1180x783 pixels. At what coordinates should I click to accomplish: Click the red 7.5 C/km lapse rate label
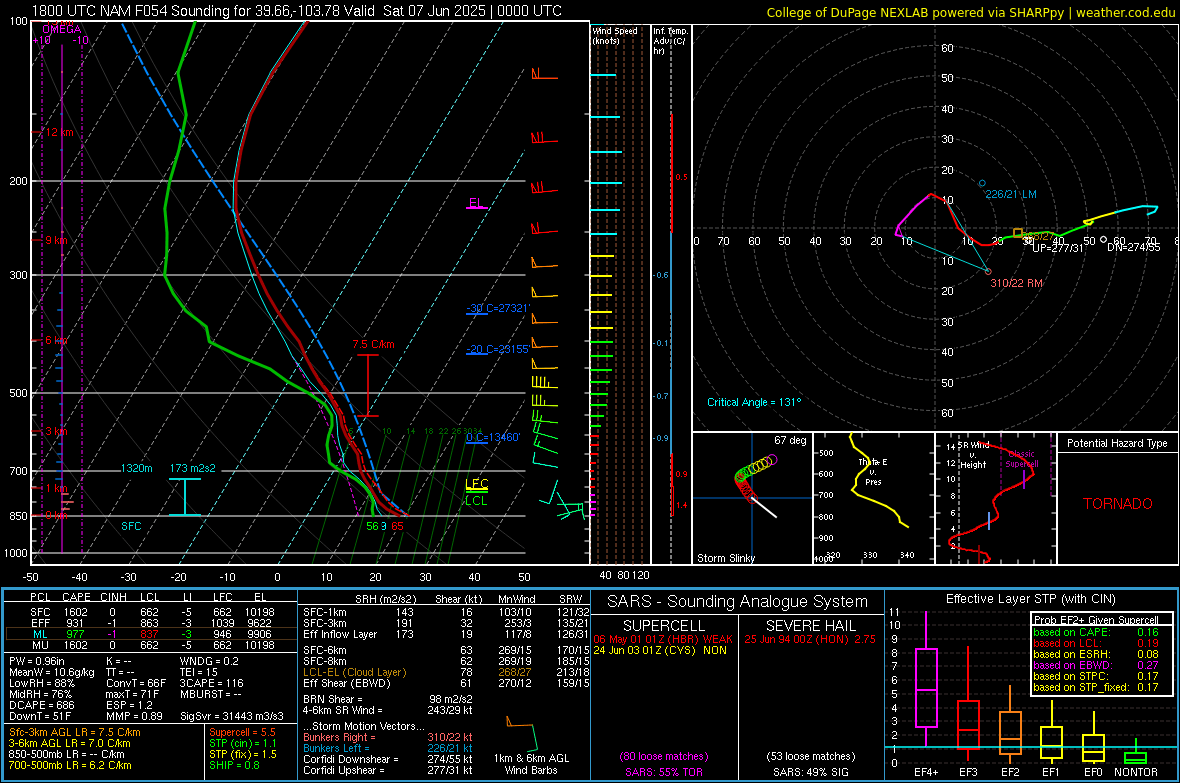[x=373, y=344]
